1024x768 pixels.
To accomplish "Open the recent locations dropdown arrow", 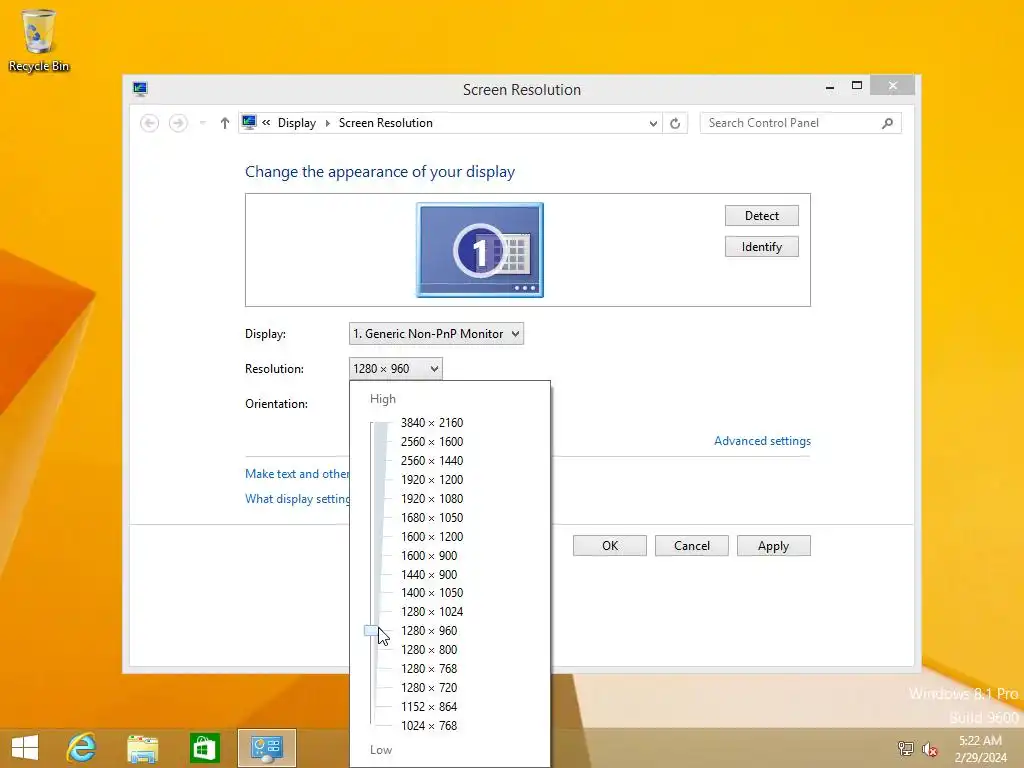I will pos(202,123).
